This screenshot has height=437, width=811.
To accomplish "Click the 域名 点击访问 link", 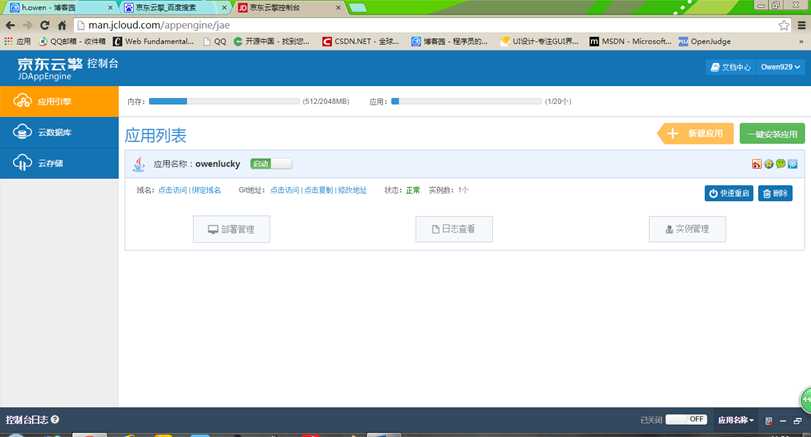I will 173,190.
